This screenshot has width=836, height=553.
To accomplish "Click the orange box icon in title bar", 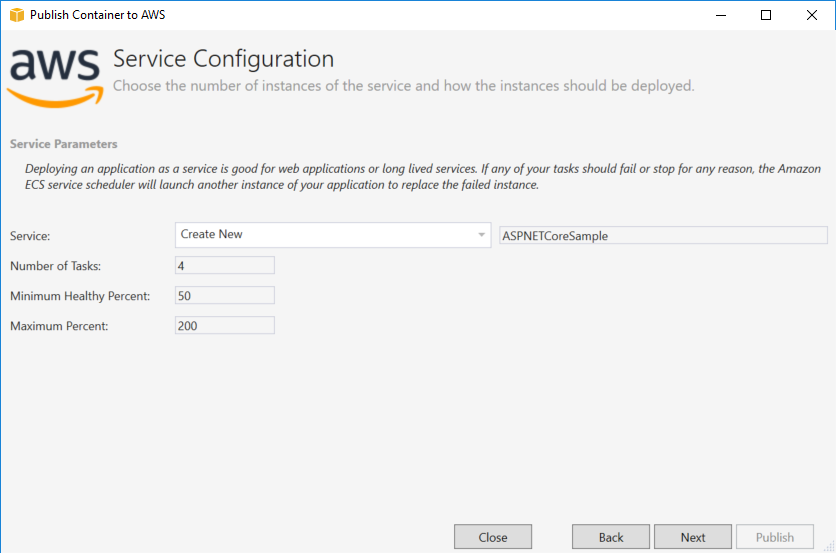I will pos(16,15).
